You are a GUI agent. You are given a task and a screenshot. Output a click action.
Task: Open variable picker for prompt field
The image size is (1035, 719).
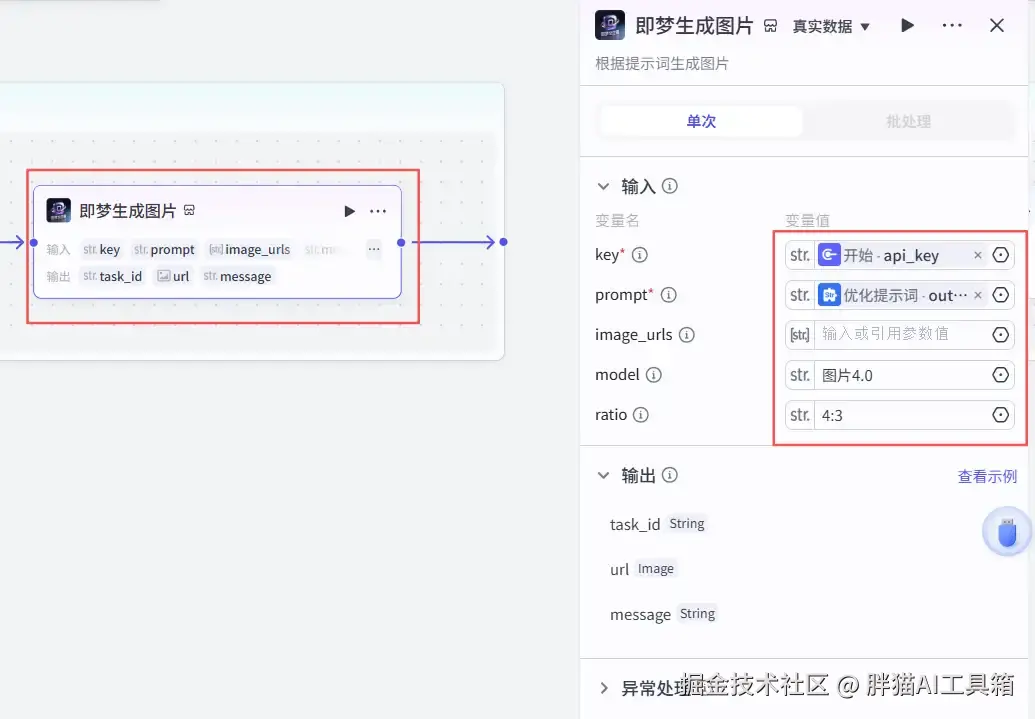click(x=1001, y=295)
